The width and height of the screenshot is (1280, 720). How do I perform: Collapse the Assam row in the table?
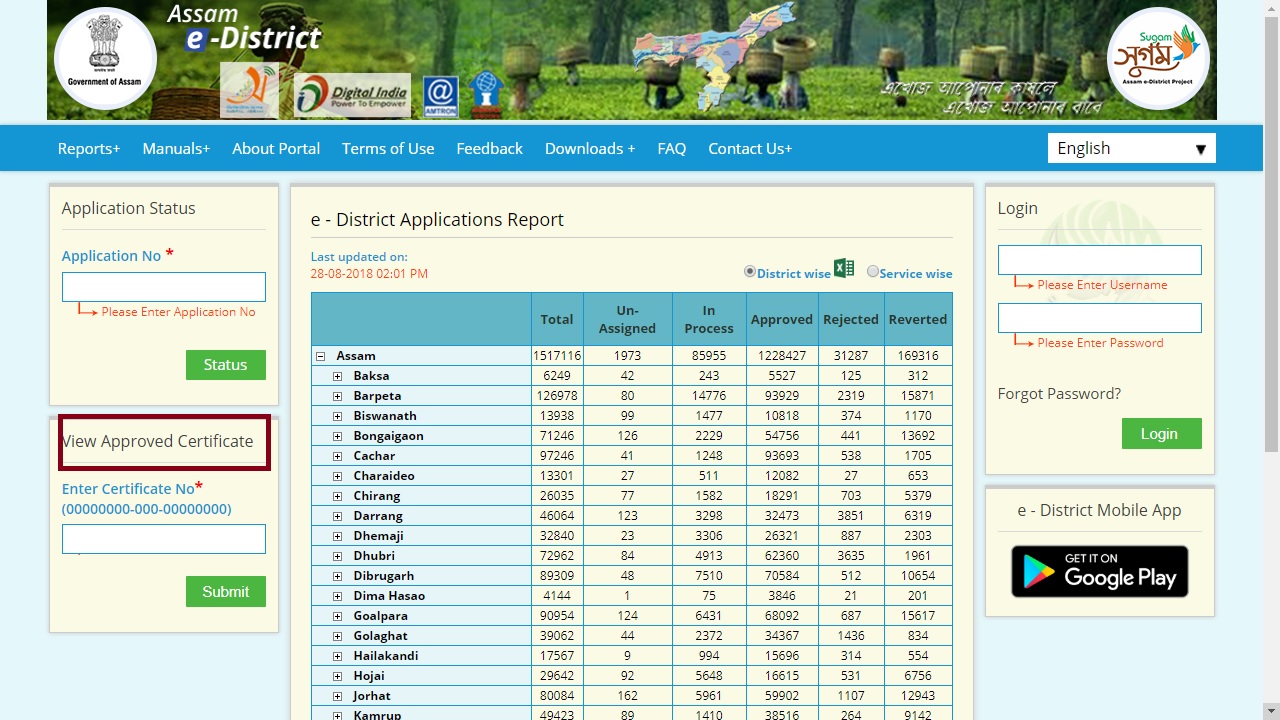coord(321,356)
